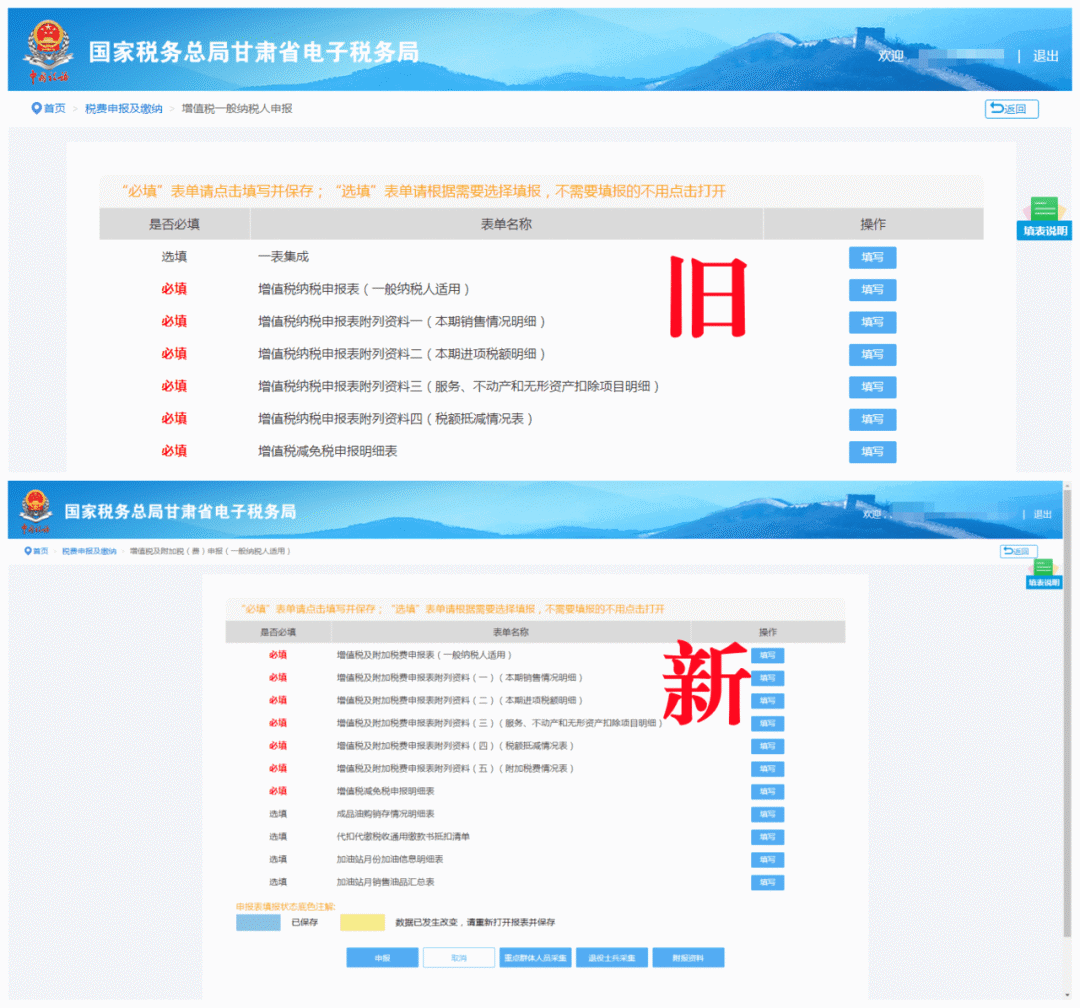The image size is (1080, 1008).
Task: Select 代扣代缴税收通用缴款书抵扣清单 text
Action: tap(403, 836)
